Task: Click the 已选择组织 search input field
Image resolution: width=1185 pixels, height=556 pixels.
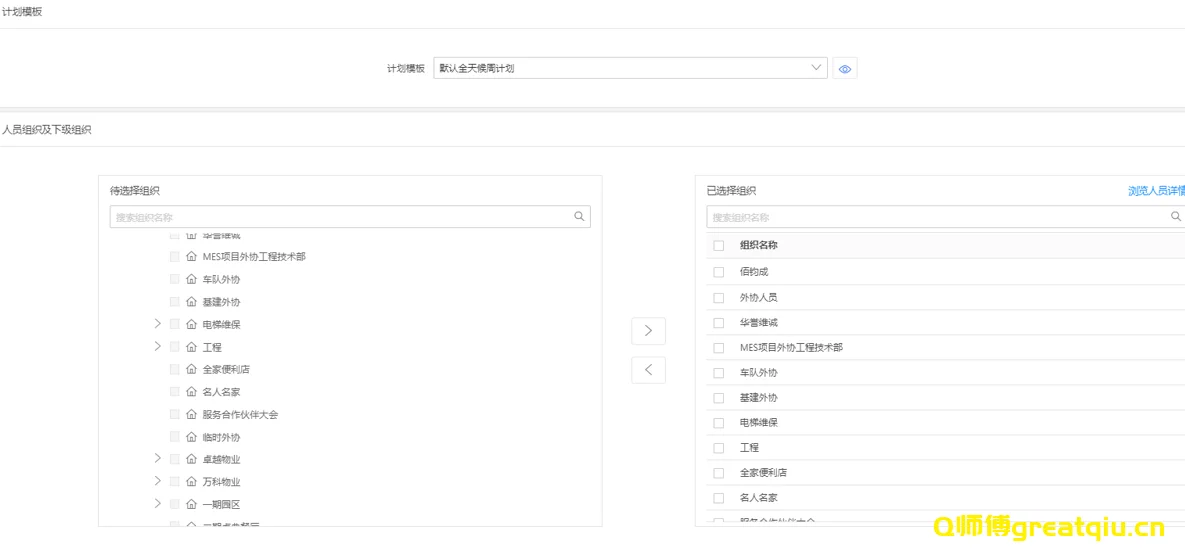Action: coord(935,217)
